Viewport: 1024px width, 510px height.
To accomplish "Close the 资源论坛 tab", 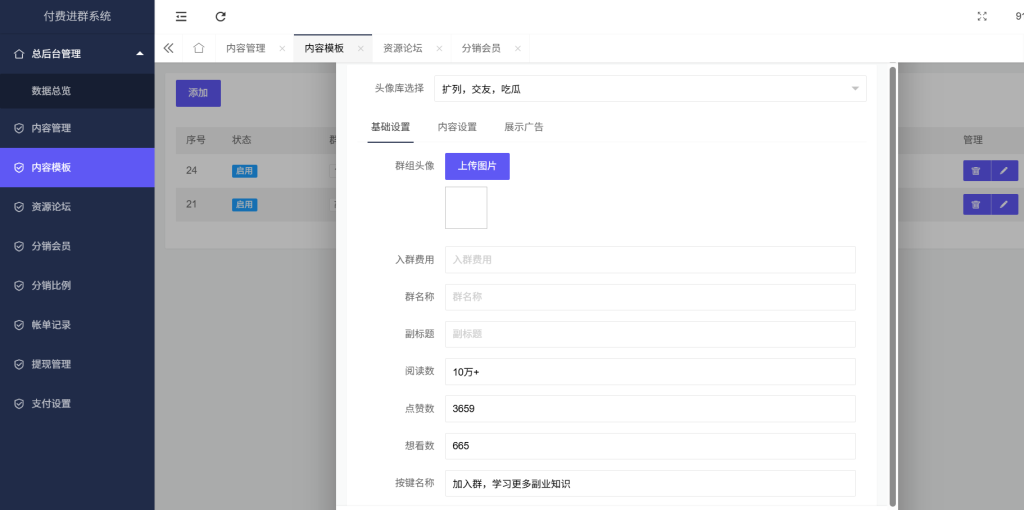I will click(x=439, y=48).
